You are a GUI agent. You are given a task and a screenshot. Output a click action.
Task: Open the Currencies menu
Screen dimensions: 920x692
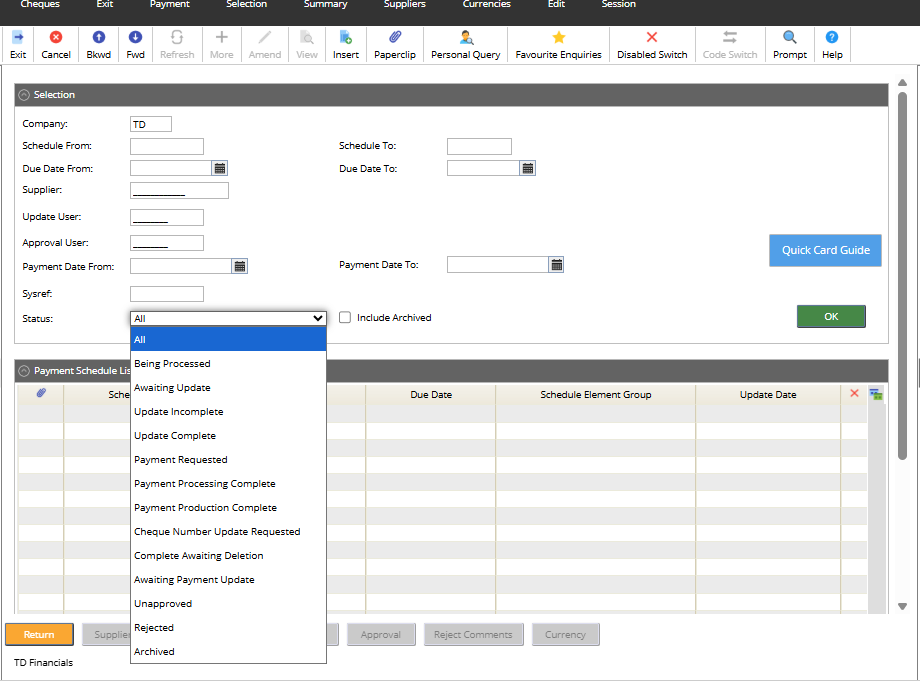pos(487,5)
